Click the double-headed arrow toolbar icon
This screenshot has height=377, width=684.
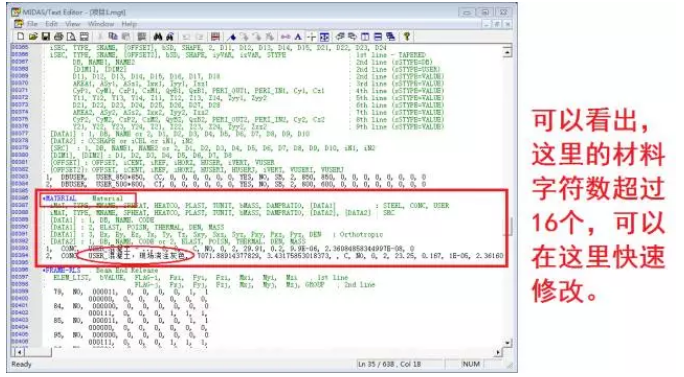tap(285, 37)
